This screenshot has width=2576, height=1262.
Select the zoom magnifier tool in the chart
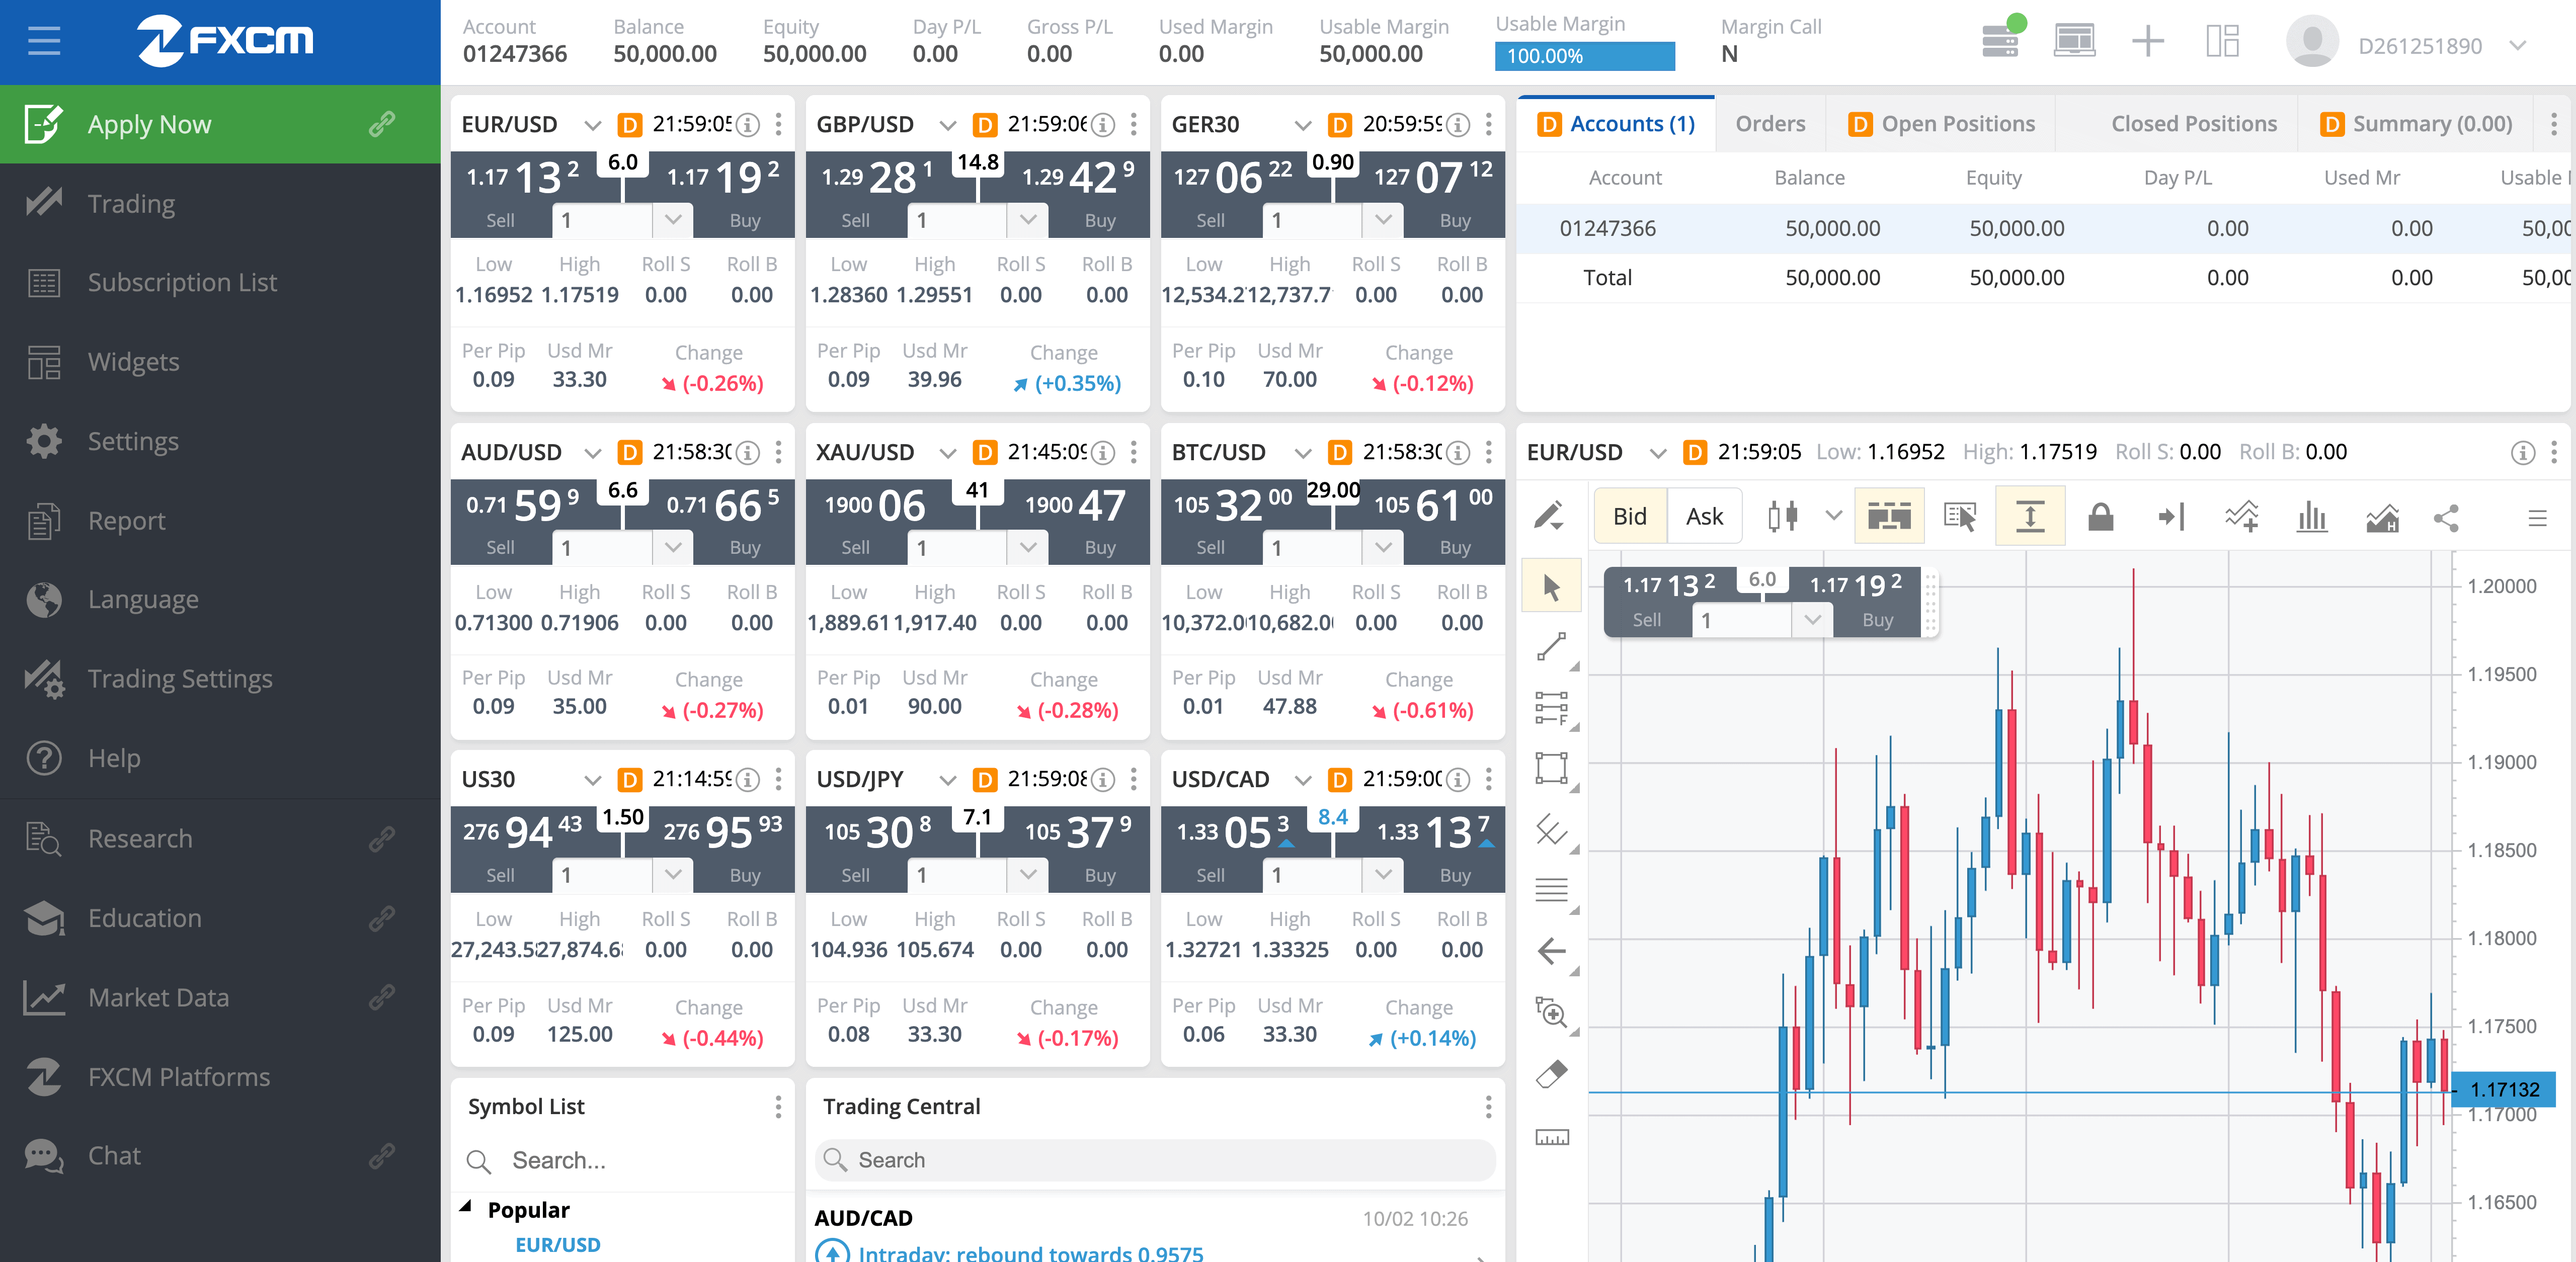1551,1012
